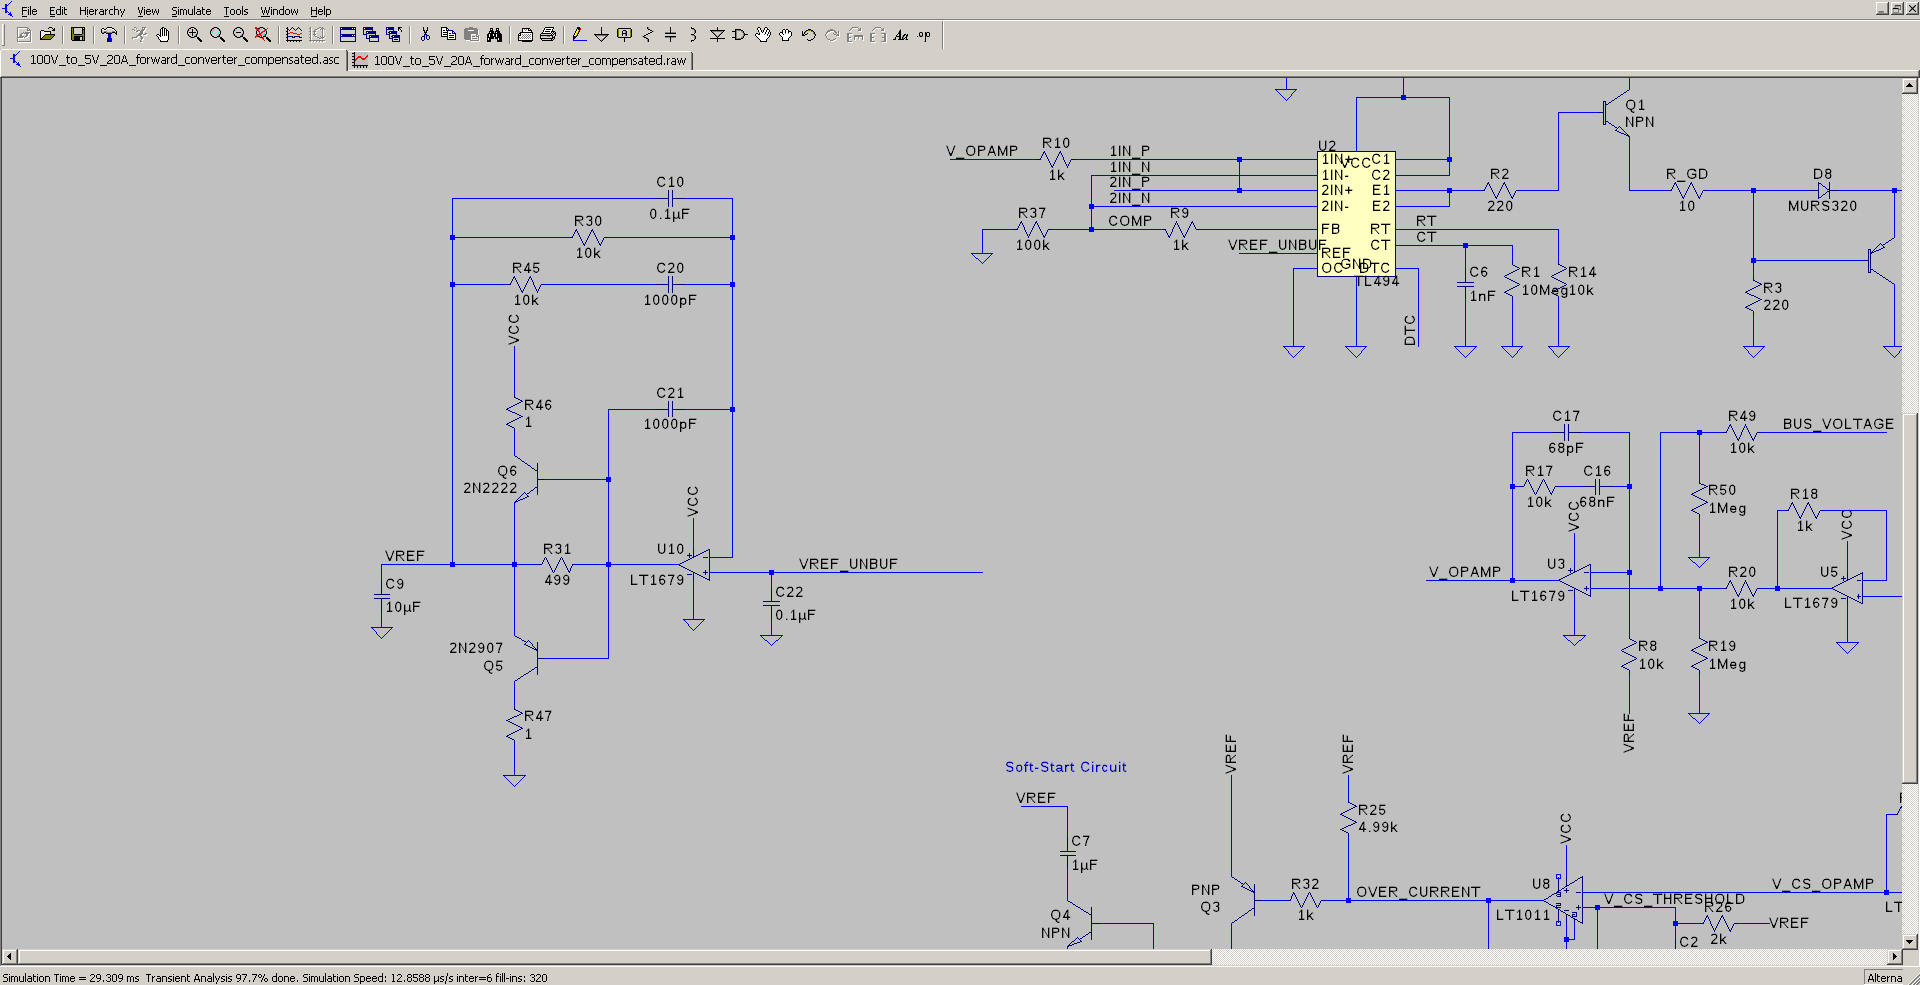Viewport: 1920px width, 985px height.
Task: Click the U10 LT1679 op-amp symbol
Action: click(x=694, y=565)
